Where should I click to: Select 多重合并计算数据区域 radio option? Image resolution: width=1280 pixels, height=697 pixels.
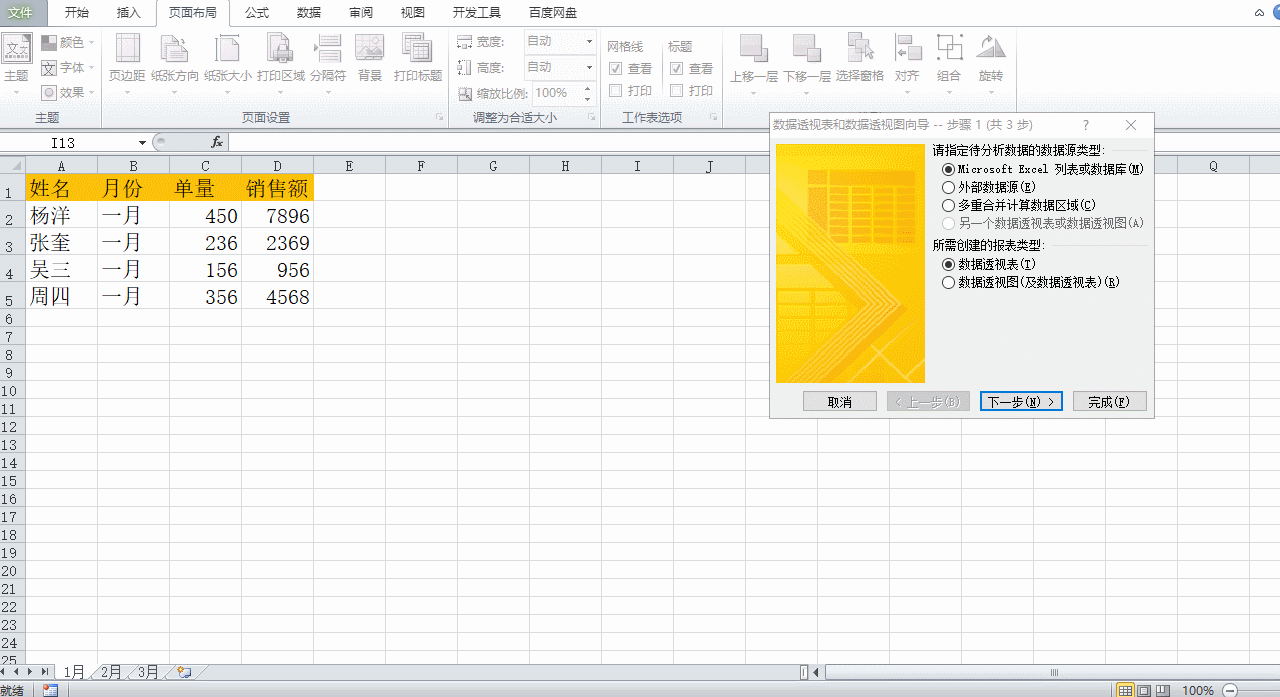click(949, 205)
